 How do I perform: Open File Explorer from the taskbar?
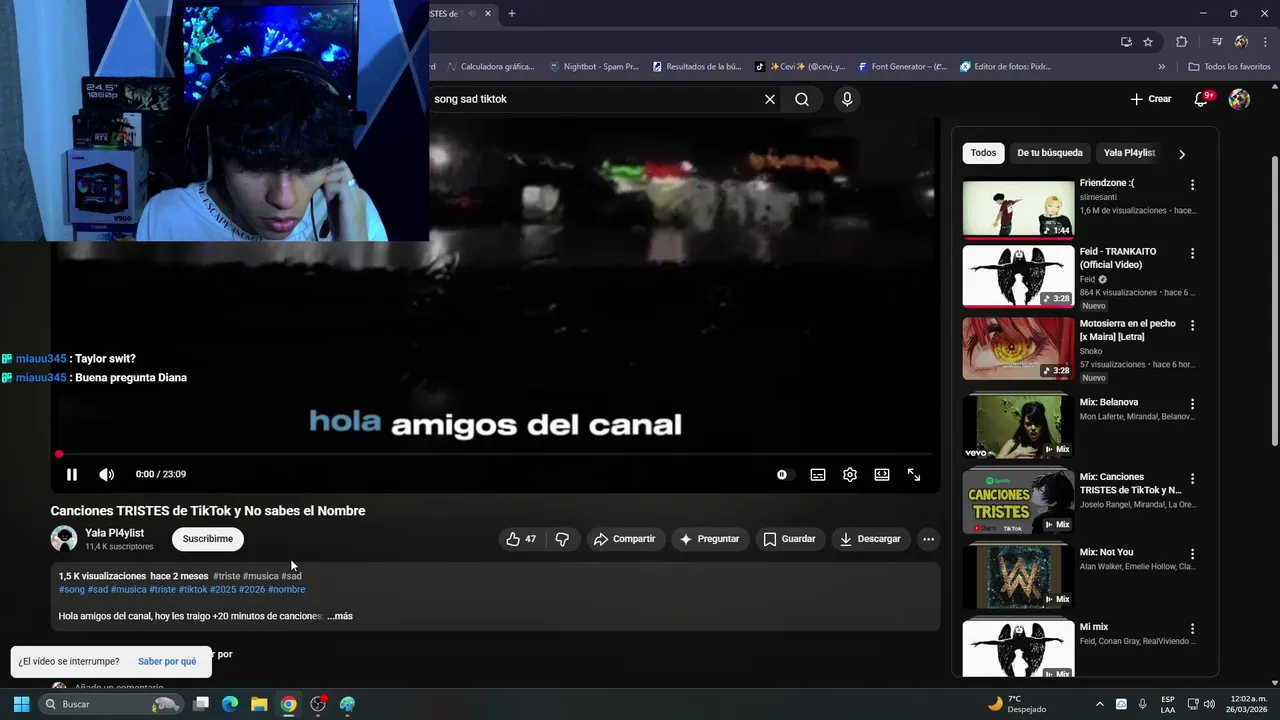coord(259,704)
